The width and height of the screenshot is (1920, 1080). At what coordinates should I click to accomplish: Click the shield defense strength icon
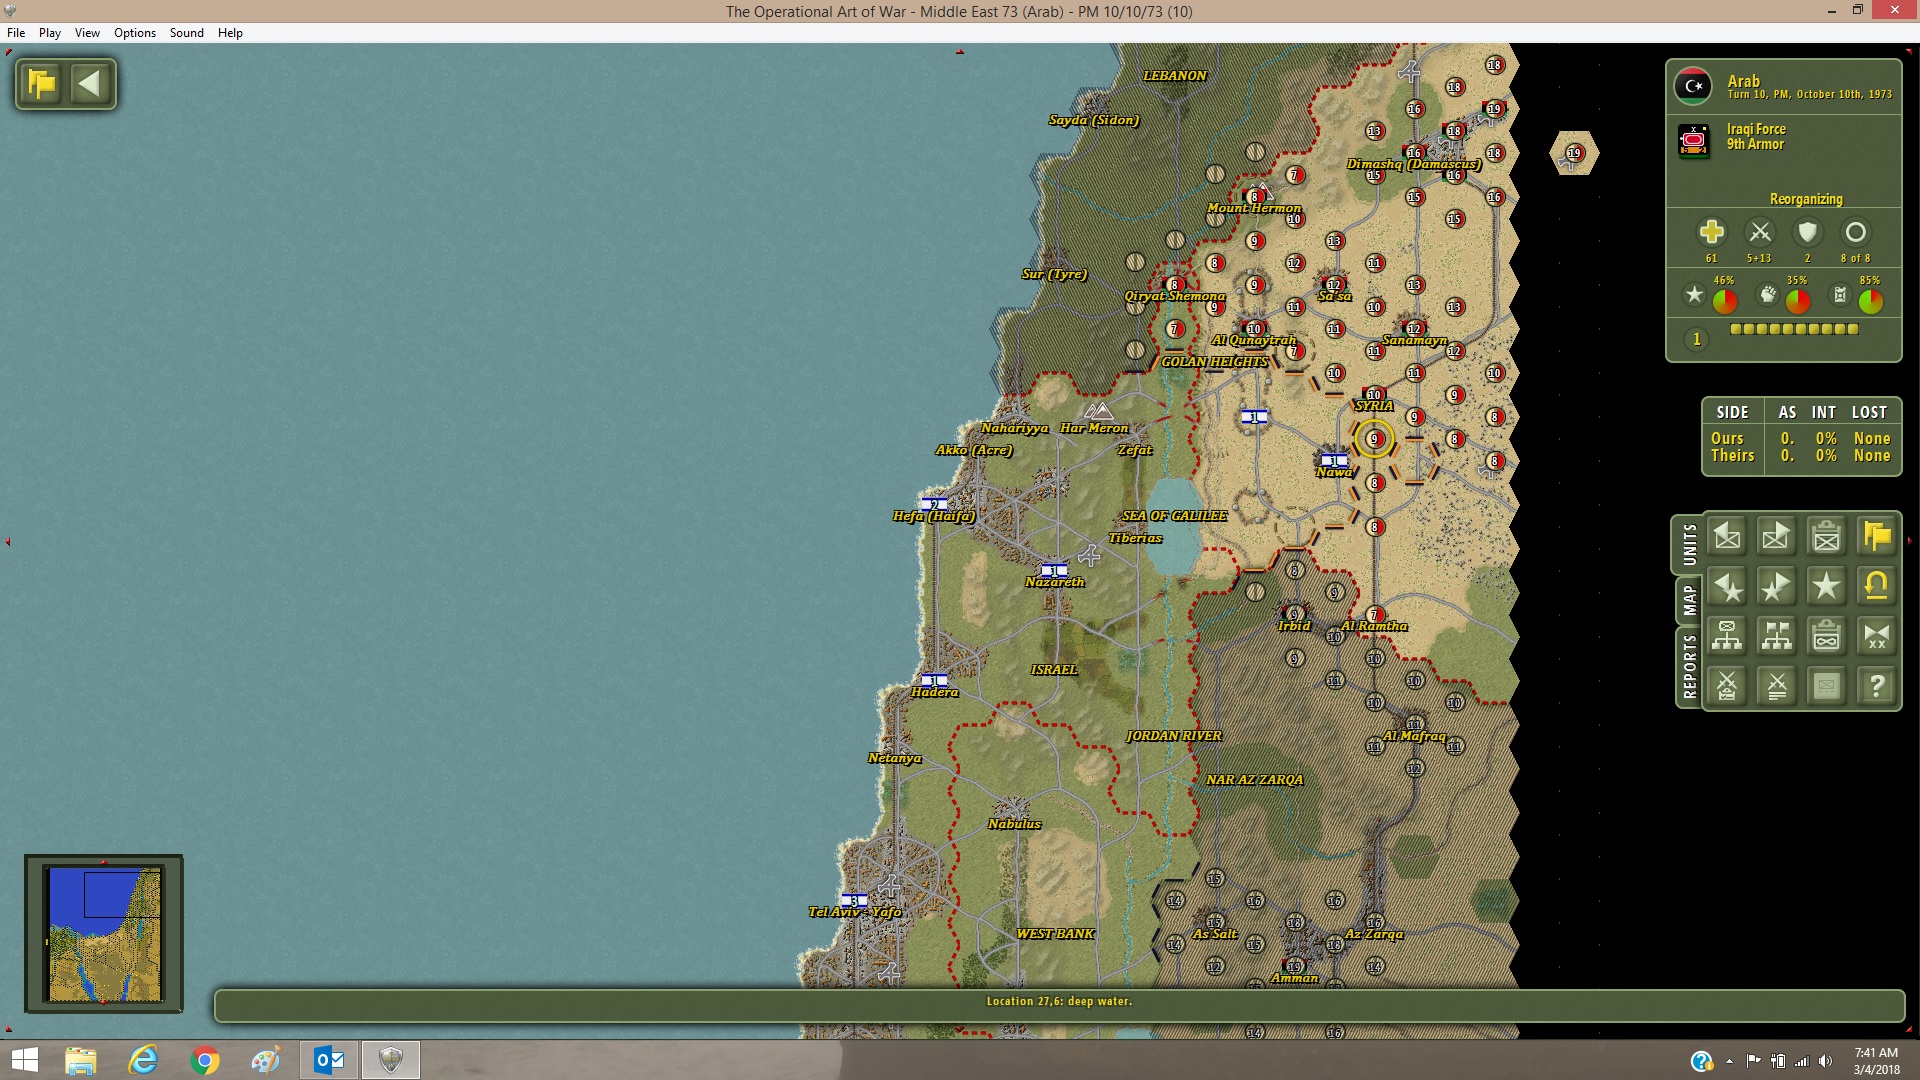[1807, 232]
